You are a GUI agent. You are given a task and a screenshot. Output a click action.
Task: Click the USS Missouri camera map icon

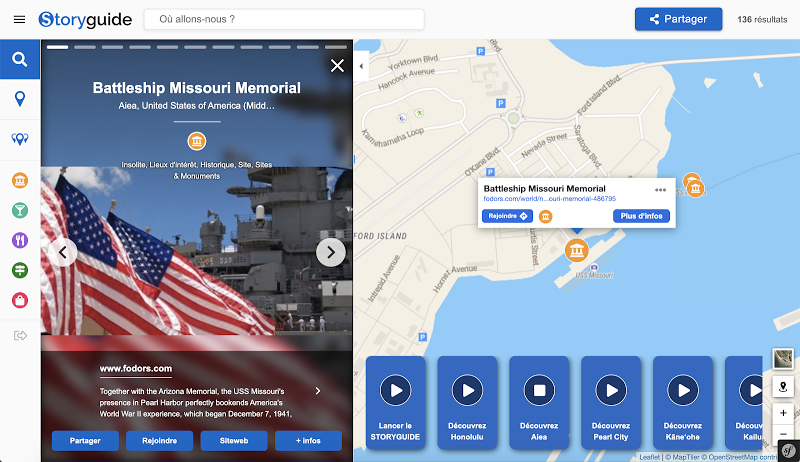click(x=594, y=267)
